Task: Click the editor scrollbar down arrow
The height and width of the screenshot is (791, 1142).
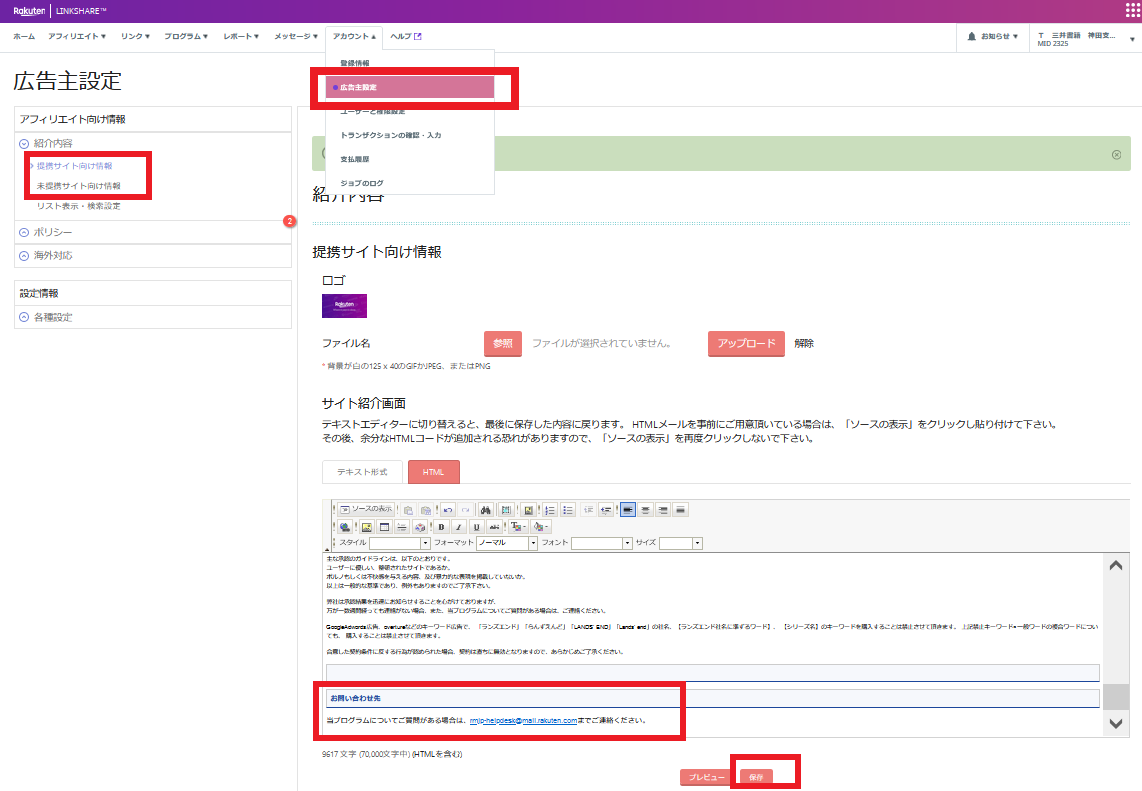Action: (x=1116, y=723)
